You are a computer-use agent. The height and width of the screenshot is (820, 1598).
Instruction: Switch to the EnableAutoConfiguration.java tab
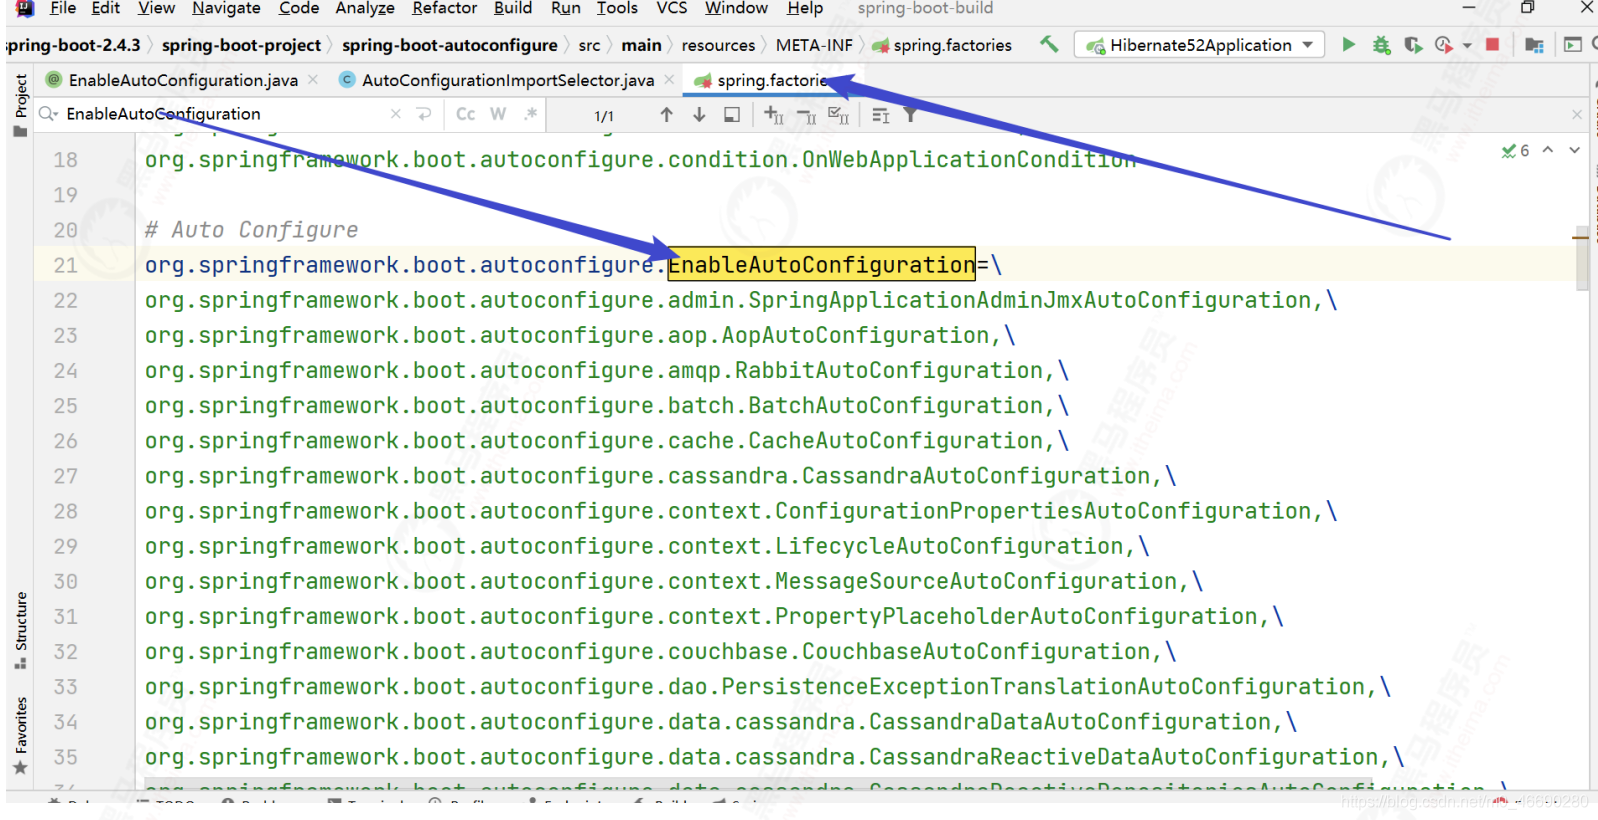pos(183,80)
